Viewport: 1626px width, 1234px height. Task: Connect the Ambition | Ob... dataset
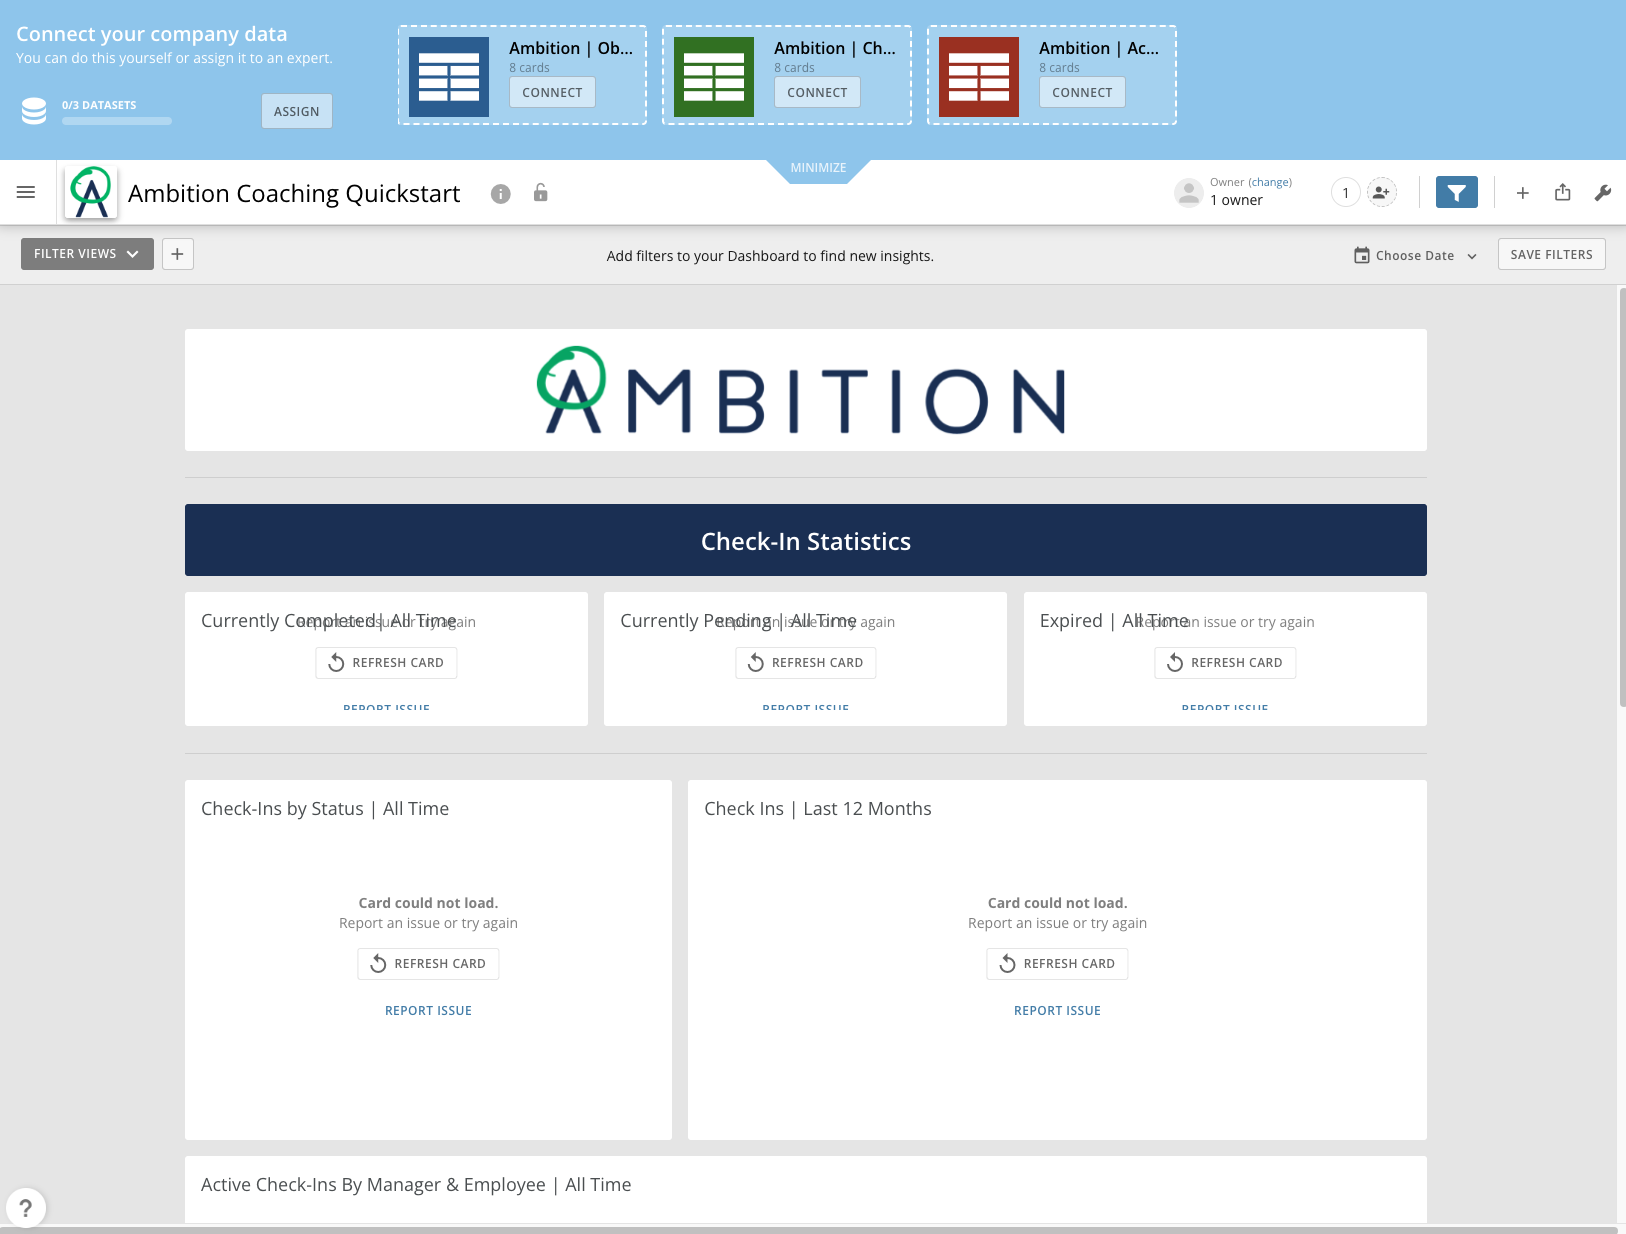pyautogui.click(x=552, y=92)
